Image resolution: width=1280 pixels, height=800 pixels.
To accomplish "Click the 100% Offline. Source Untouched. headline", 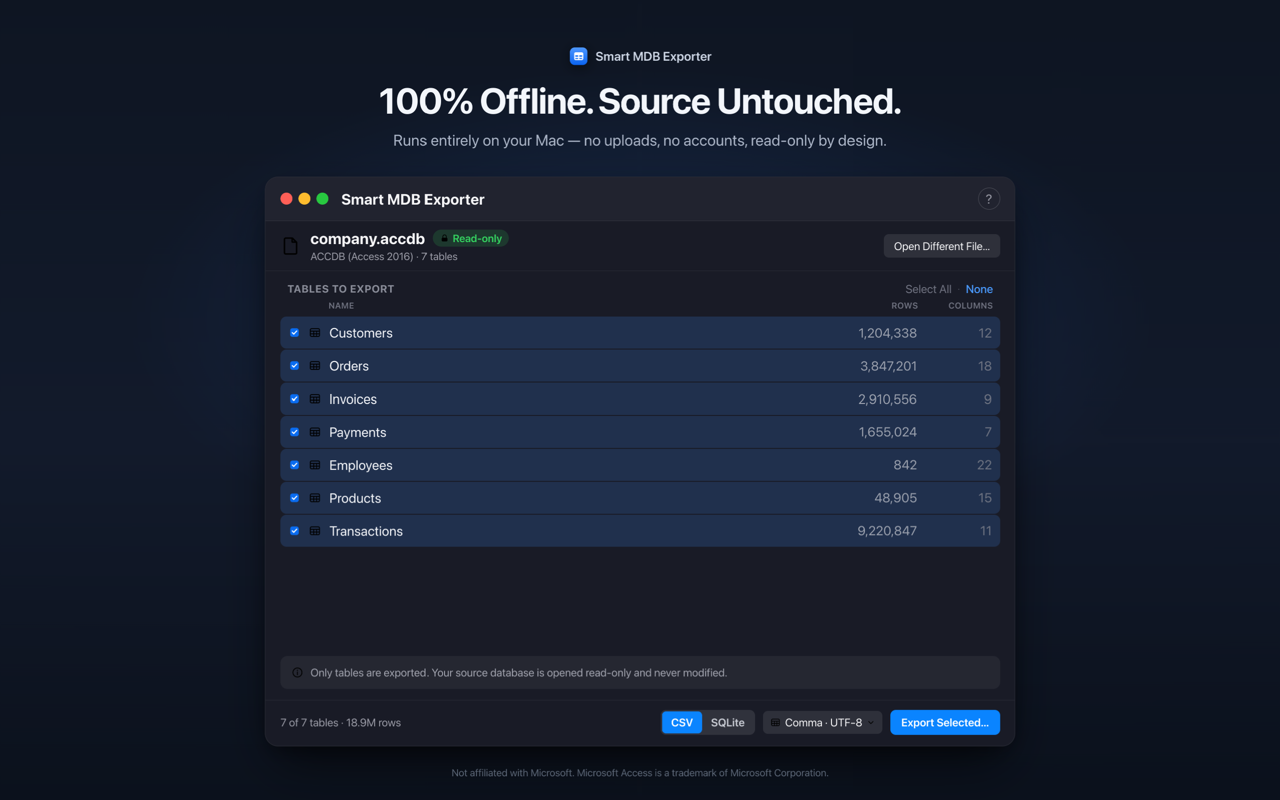I will pos(640,101).
